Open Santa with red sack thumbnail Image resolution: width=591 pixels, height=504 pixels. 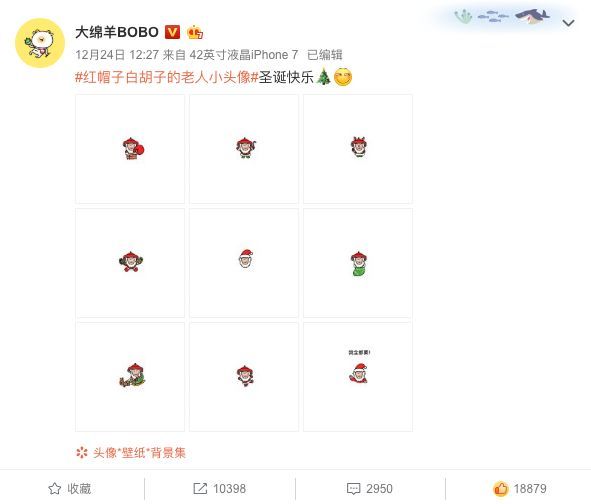pyautogui.click(x=130, y=149)
